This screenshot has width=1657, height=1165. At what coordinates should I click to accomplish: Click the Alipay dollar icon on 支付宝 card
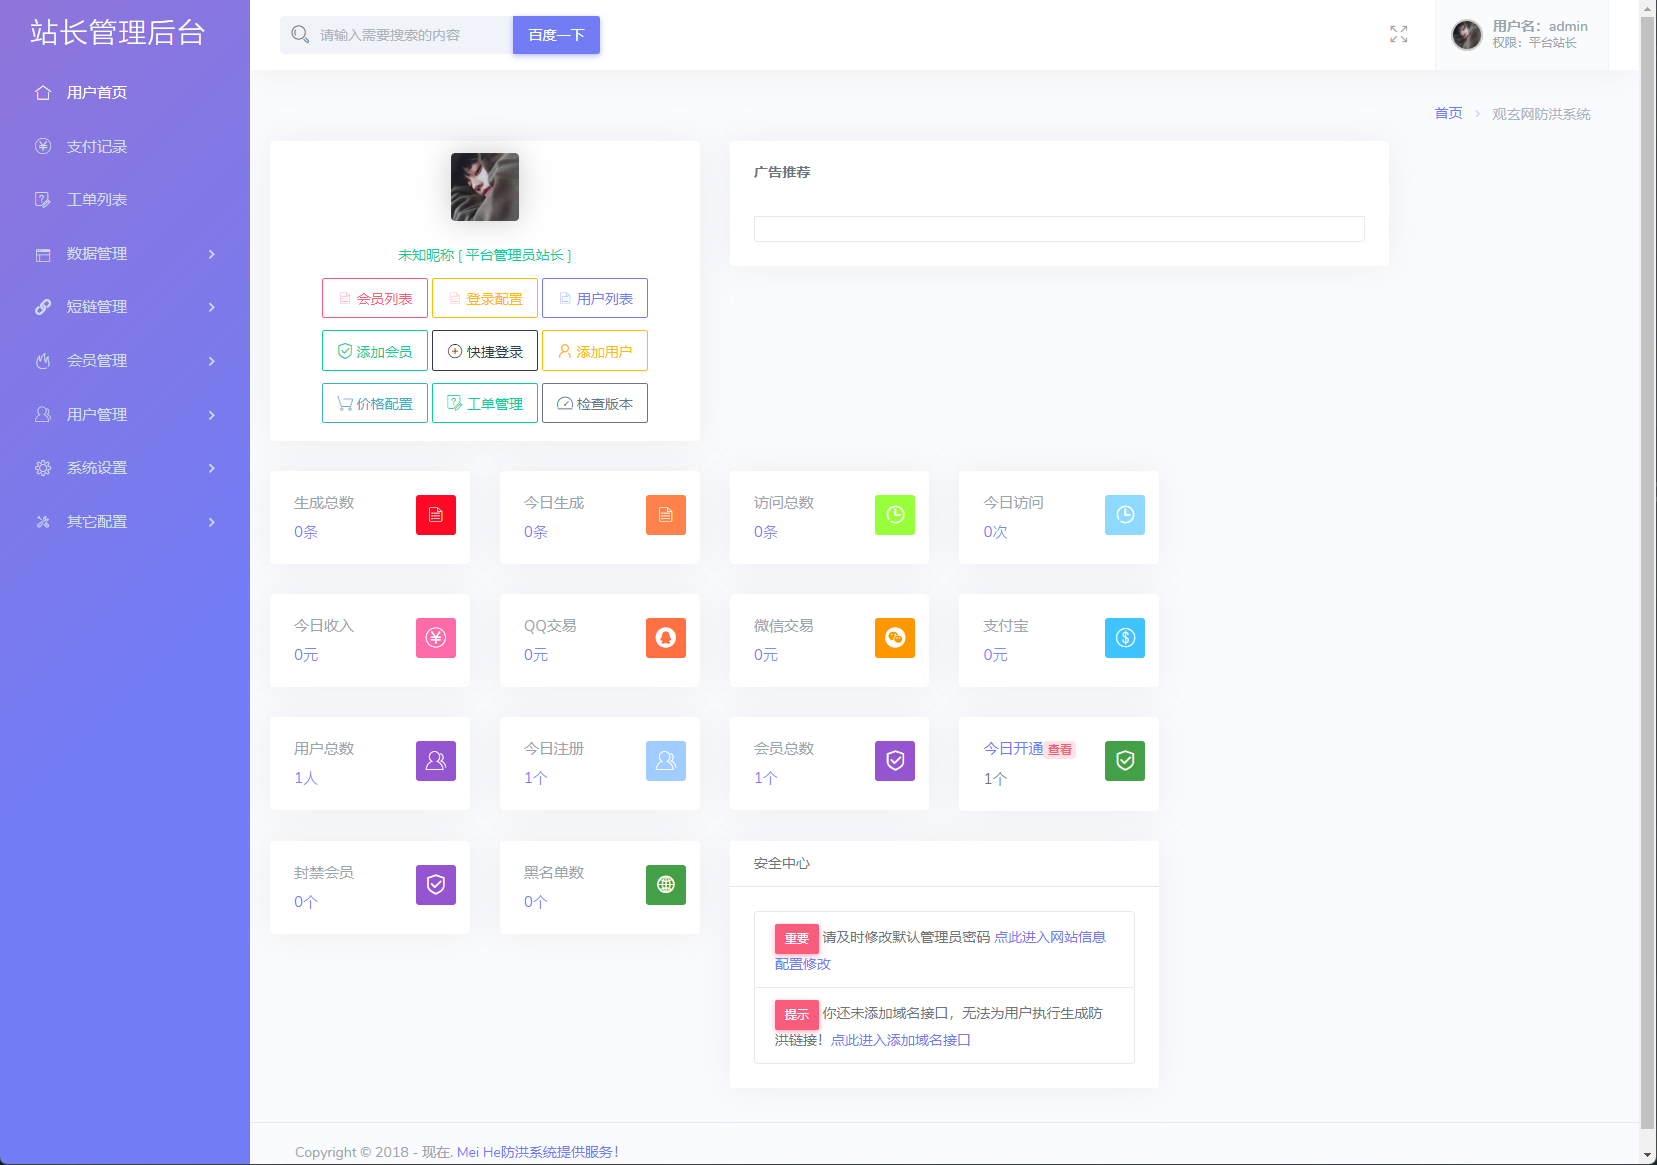(1124, 638)
